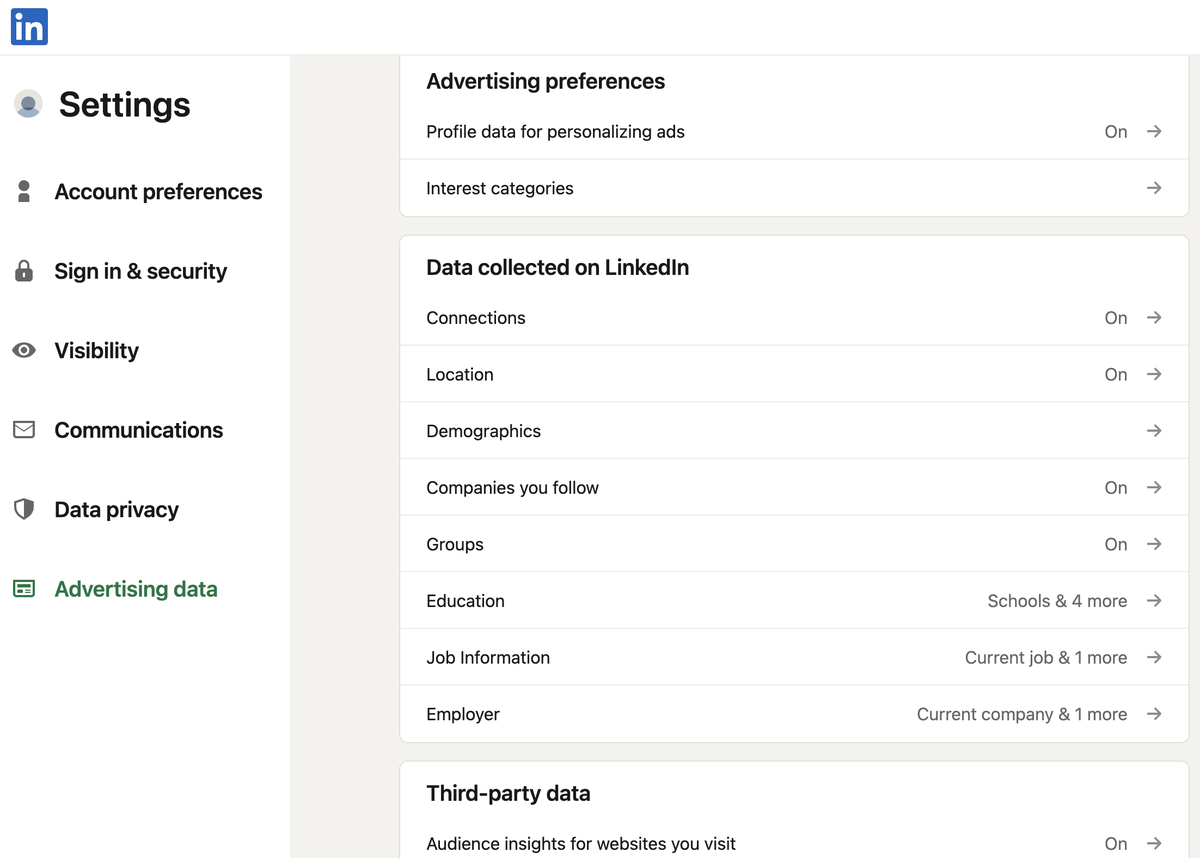1200x858 pixels.
Task: Select the Visibility eye icon
Action: (x=24, y=350)
